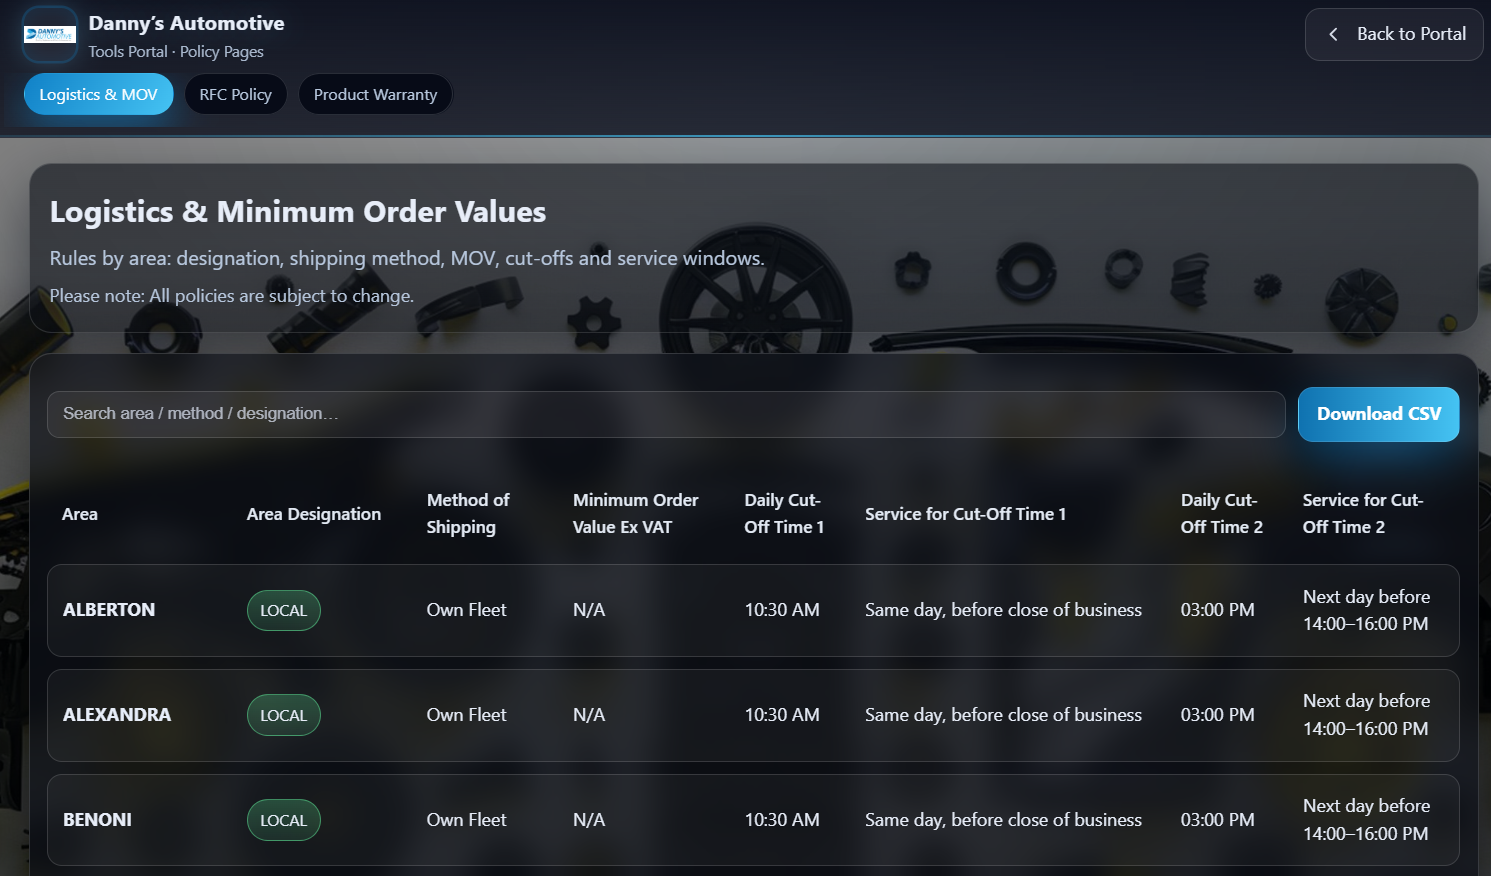
Task: Click the Daily Cut-Off Time 1 header
Action: pos(784,513)
